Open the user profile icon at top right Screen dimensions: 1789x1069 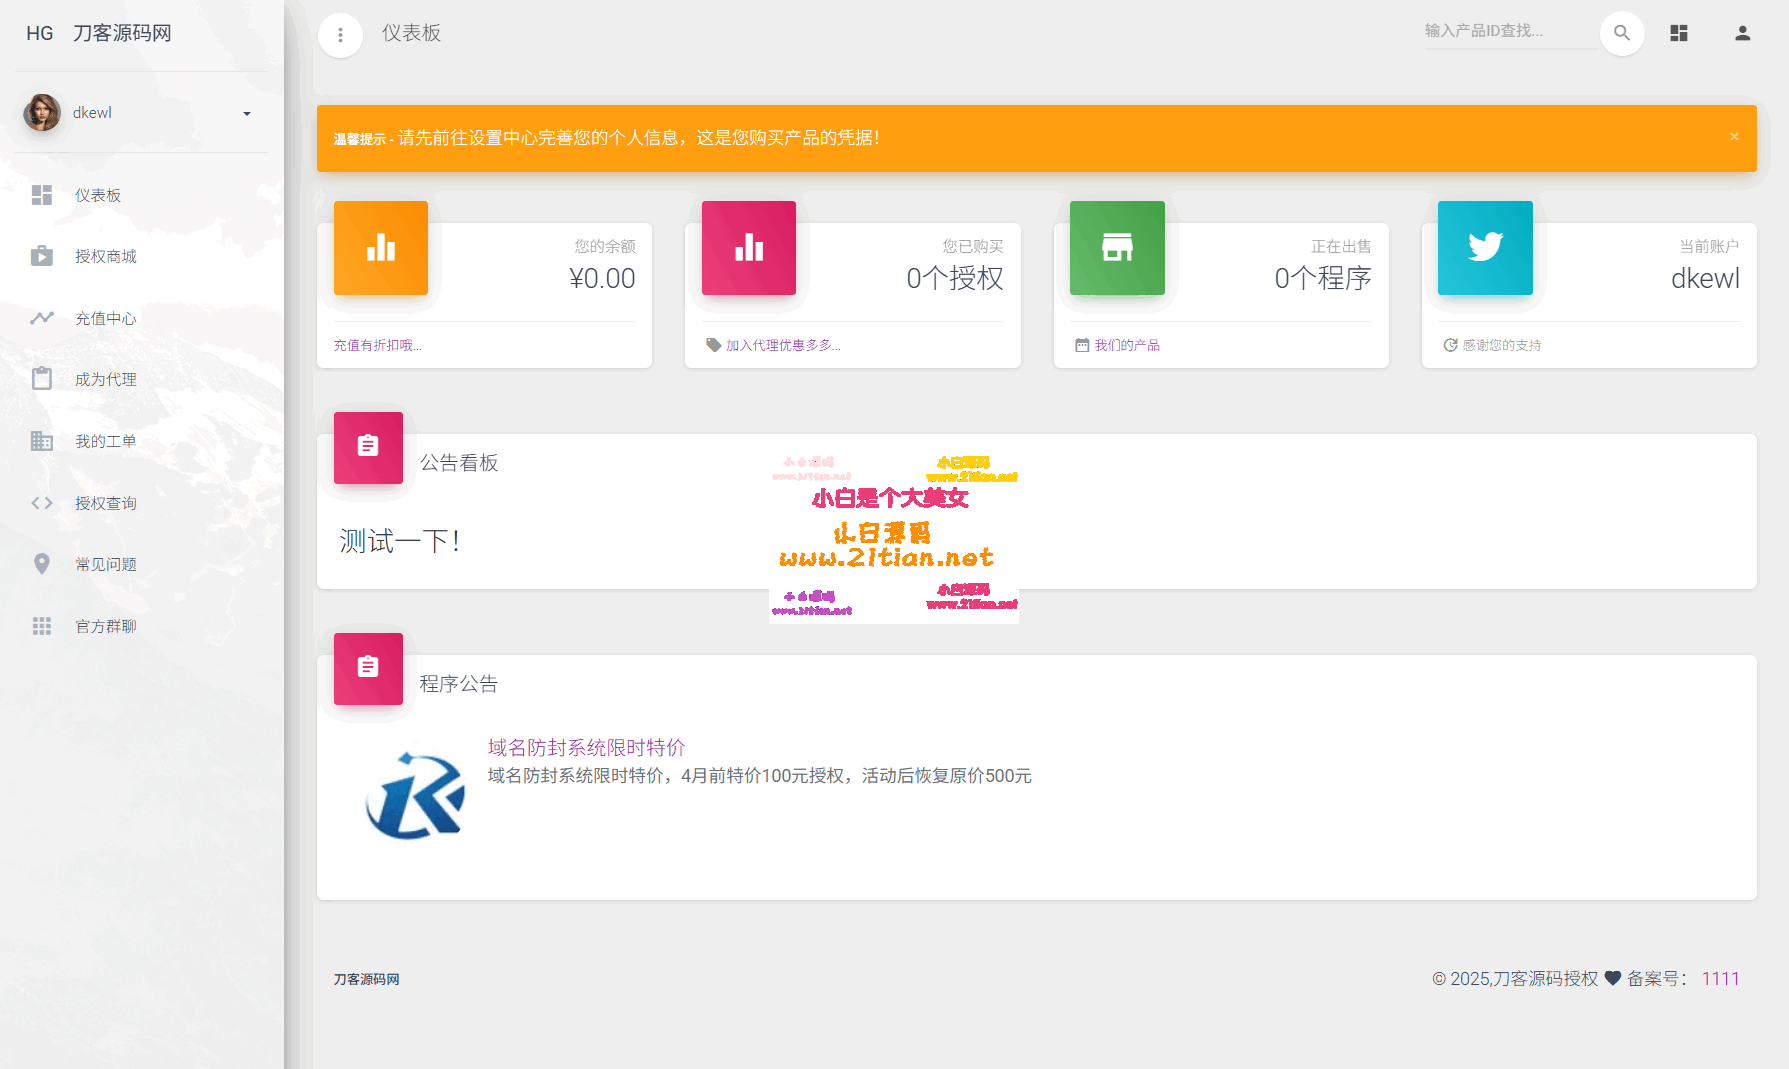tap(1743, 33)
